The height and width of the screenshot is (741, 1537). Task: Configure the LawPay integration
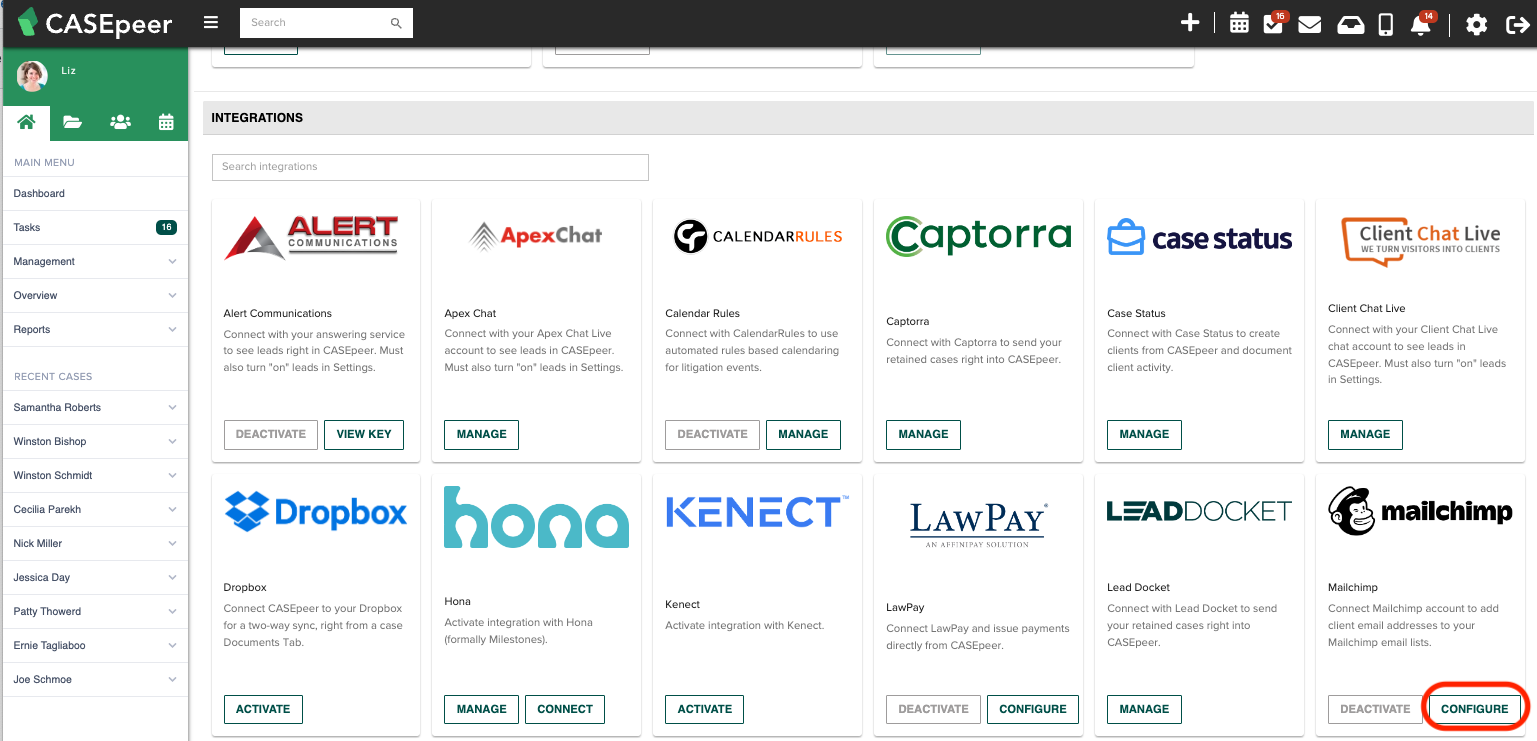pos(1033,710)
